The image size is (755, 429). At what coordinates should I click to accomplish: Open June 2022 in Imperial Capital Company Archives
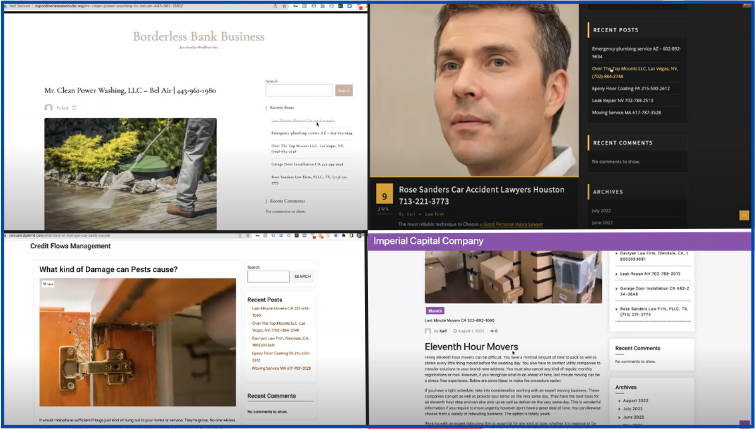(633, 417)
